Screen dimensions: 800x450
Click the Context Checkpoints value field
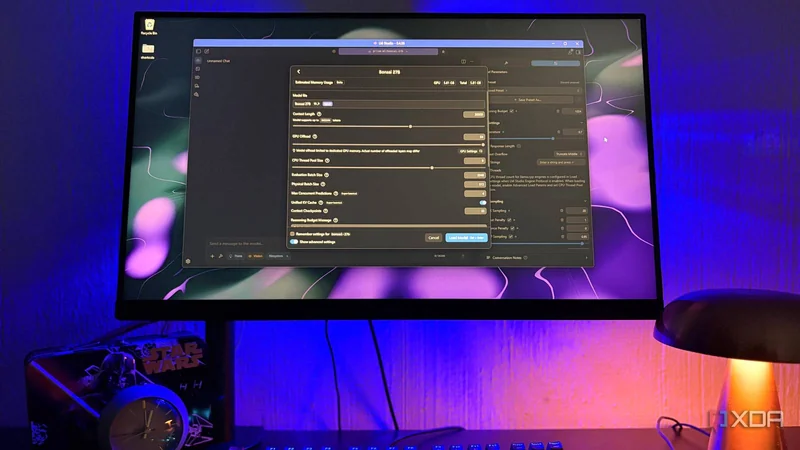pos(474,211)
